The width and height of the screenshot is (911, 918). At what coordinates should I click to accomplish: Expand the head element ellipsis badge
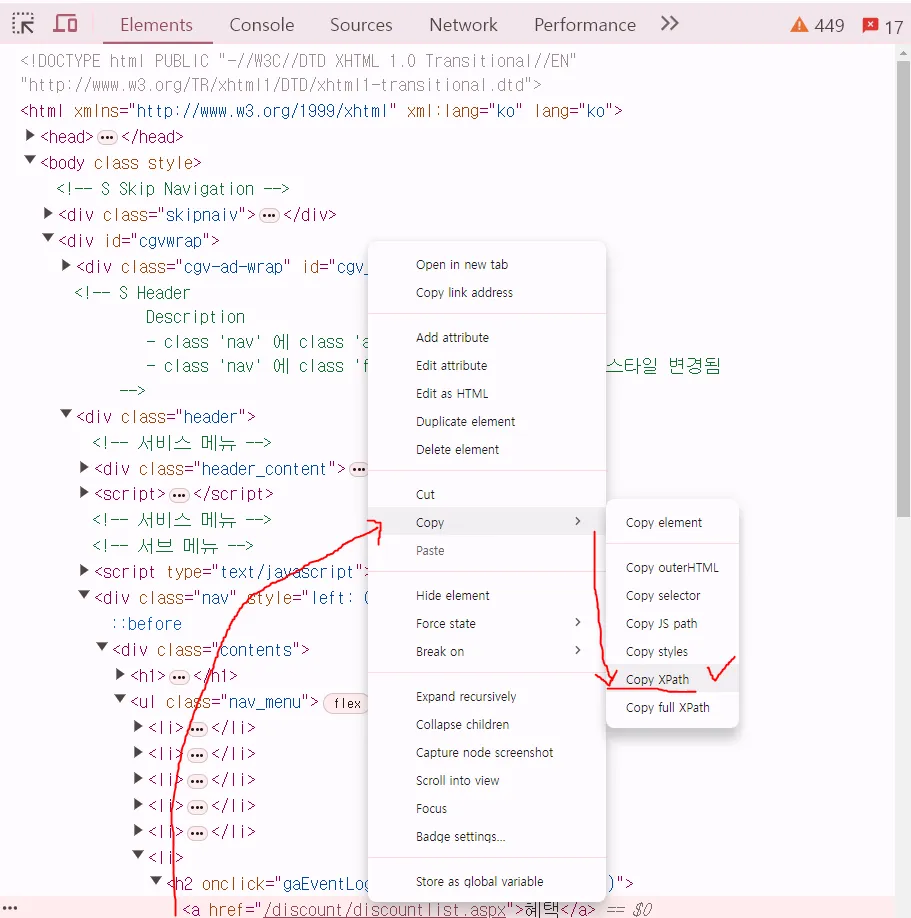[x=107, y=138]
